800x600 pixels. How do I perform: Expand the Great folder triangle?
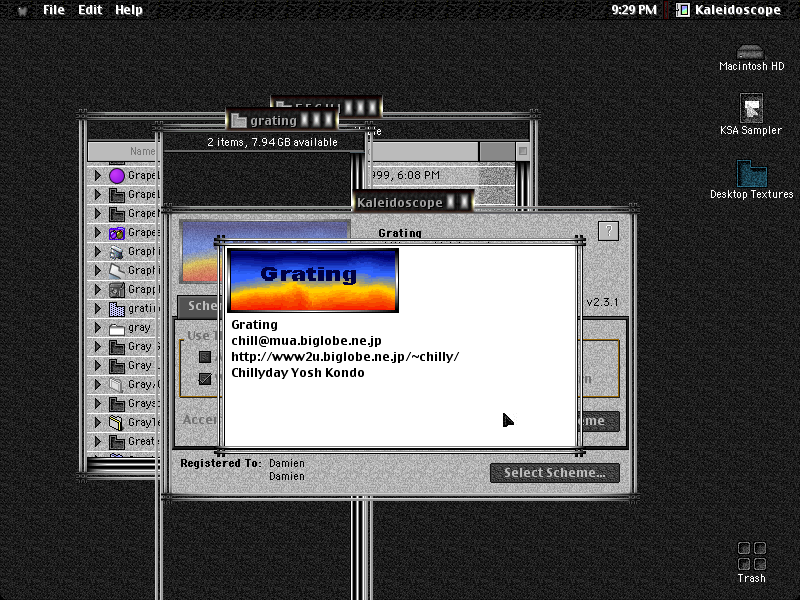[x=98, y=441]
